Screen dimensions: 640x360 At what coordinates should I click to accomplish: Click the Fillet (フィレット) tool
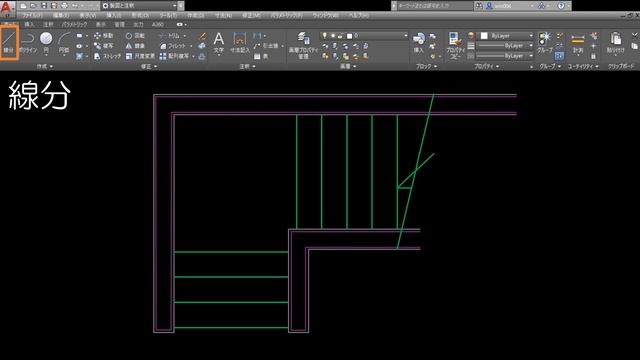click(x=173, y=46)
